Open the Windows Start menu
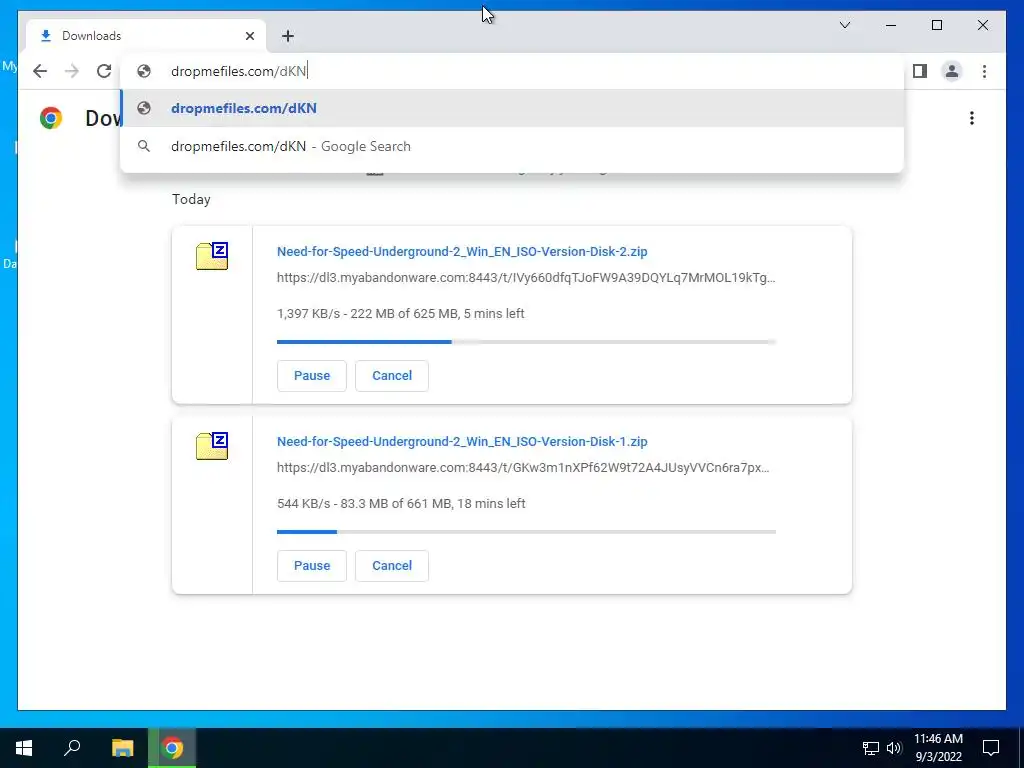This screenshot has width=1024, height=768. coord(24,748)
